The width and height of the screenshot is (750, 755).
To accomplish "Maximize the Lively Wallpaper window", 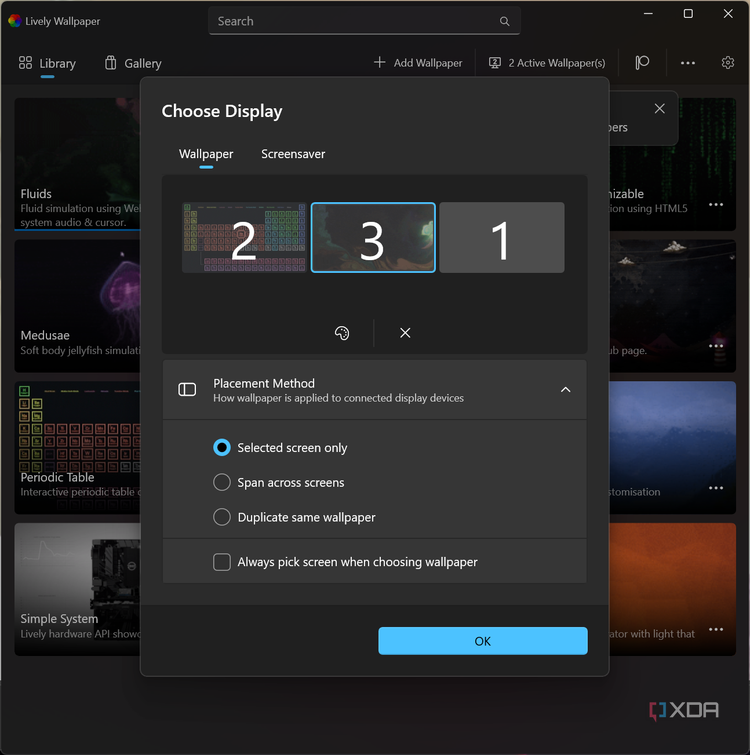I will (688, 14).
